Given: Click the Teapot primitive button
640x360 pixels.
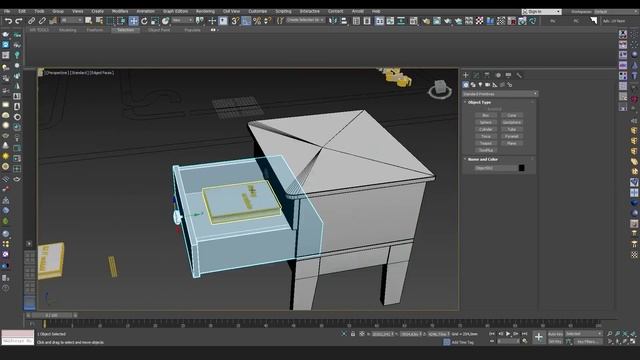Looking at the screenshot, I should [486, 143].
